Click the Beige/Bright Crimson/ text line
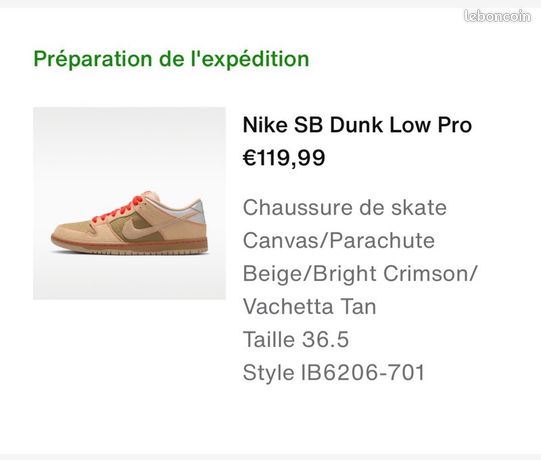Screen dimensions: 541x460 [x=360, y=274]
